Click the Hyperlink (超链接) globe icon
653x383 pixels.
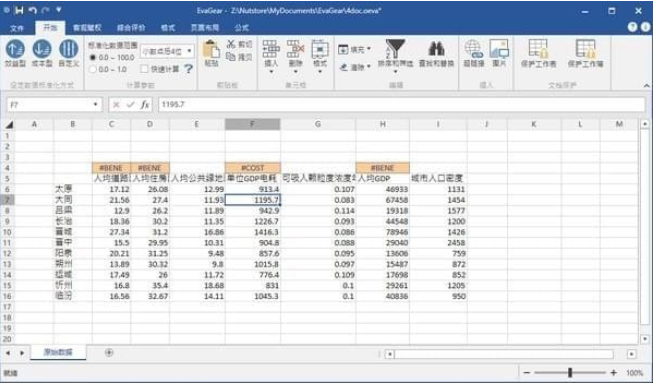click(474, 49)
